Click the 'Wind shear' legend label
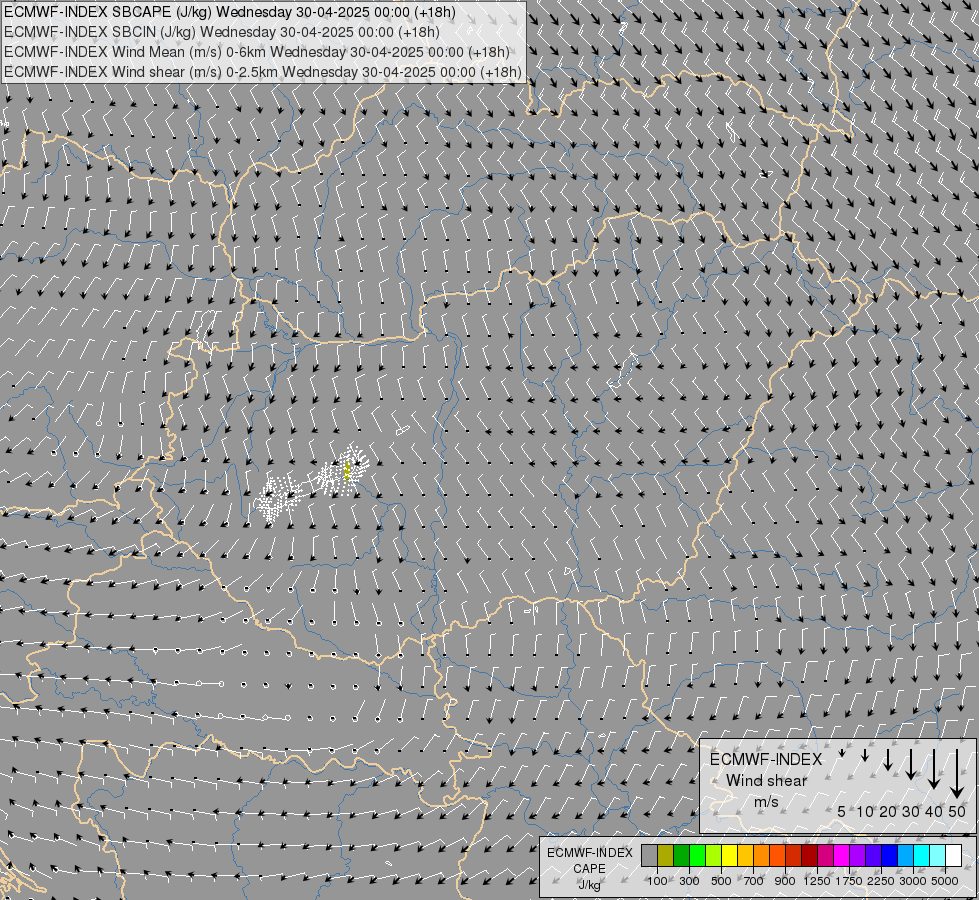 click(x=767, y=780)
